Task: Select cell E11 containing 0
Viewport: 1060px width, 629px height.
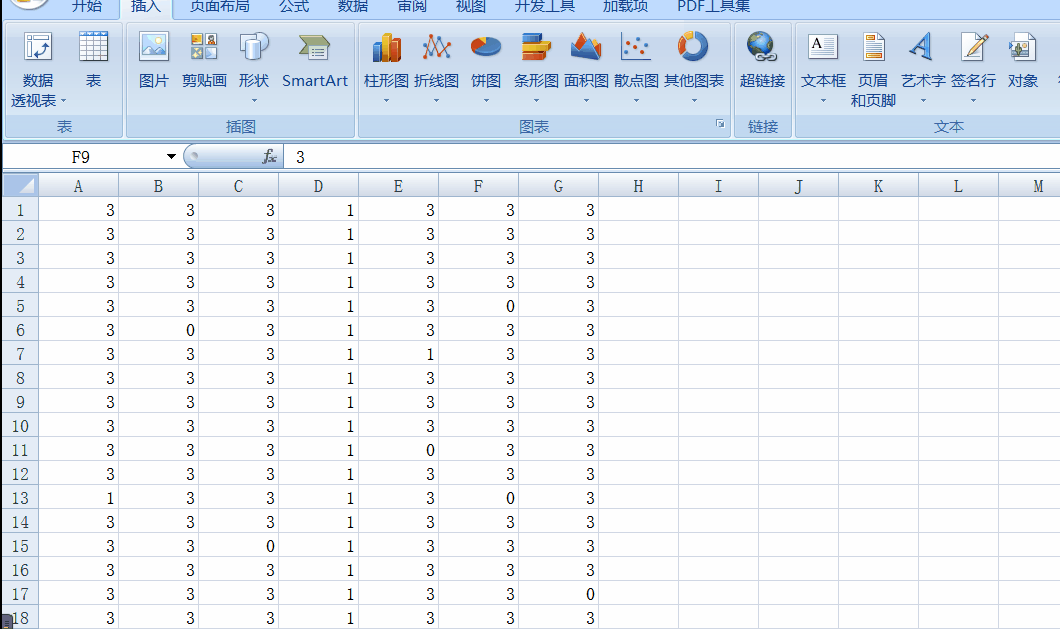Action: coord(398,450)
